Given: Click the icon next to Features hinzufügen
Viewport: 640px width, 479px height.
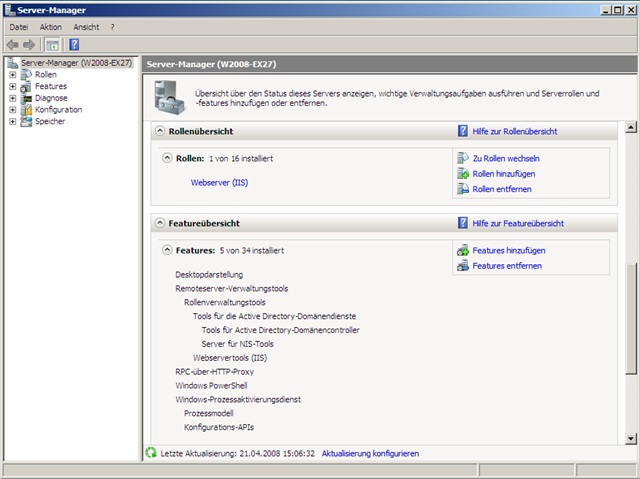Looking at the screenshot, I should coord(463,250).
